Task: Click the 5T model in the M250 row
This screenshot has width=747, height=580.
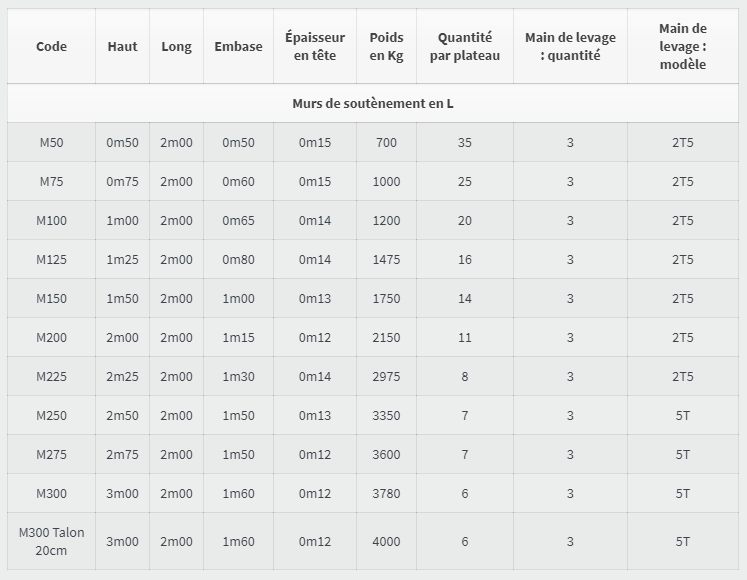Action: click(x=683, y=416)
